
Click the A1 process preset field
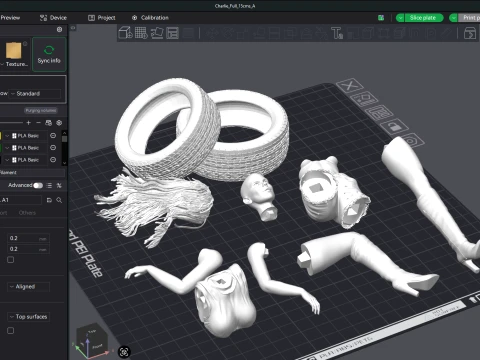pyautogui.click(x=21, y=200)
